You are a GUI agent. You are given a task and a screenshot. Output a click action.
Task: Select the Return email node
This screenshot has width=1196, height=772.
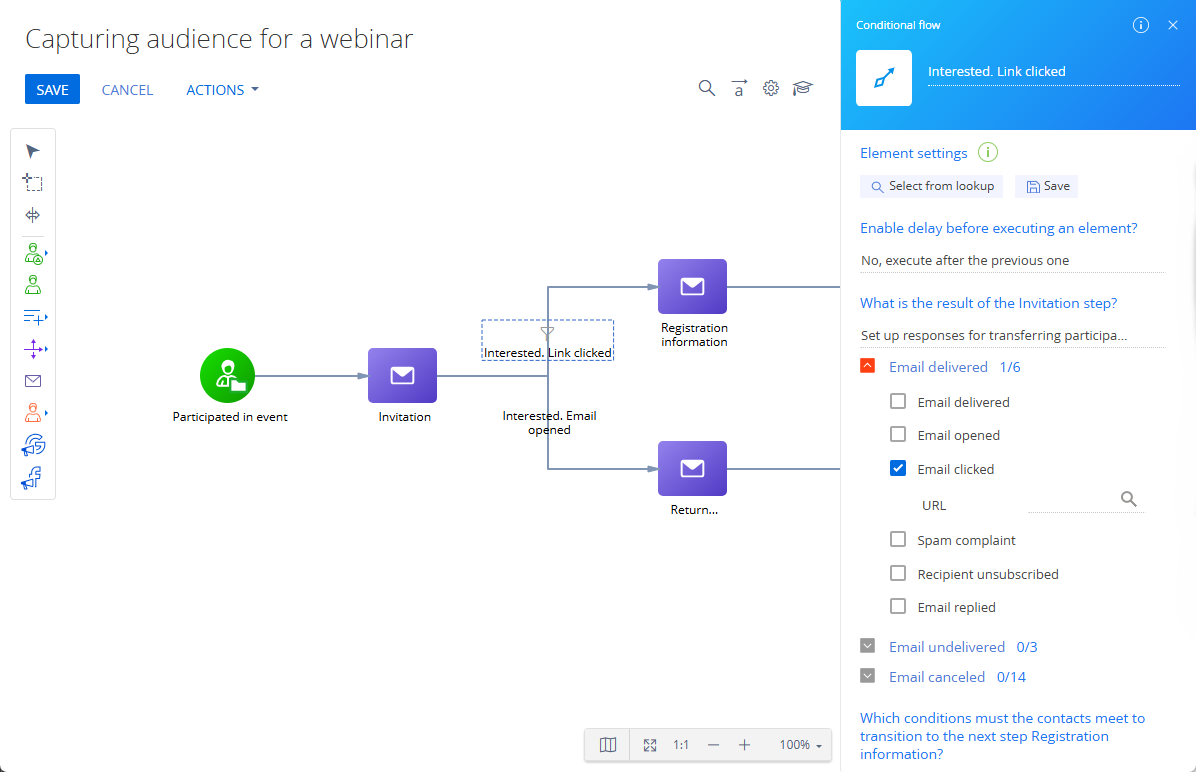click(693, 468)
